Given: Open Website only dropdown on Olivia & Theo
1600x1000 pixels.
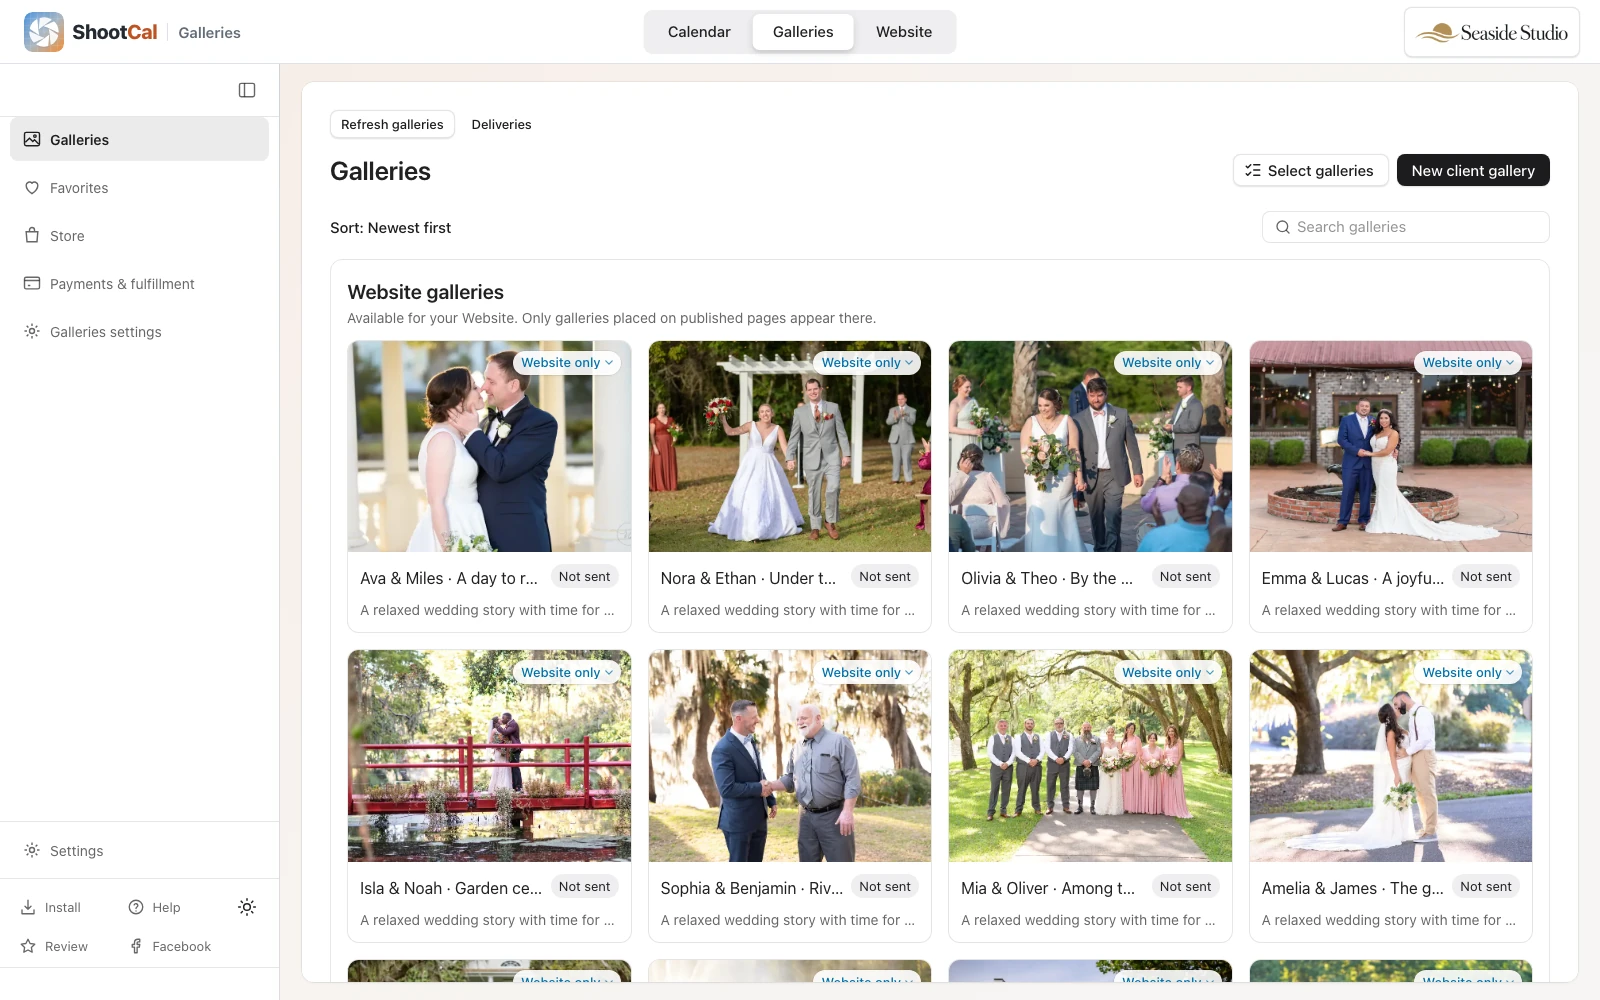Looking at the screenshot, I should [1168, 363].
